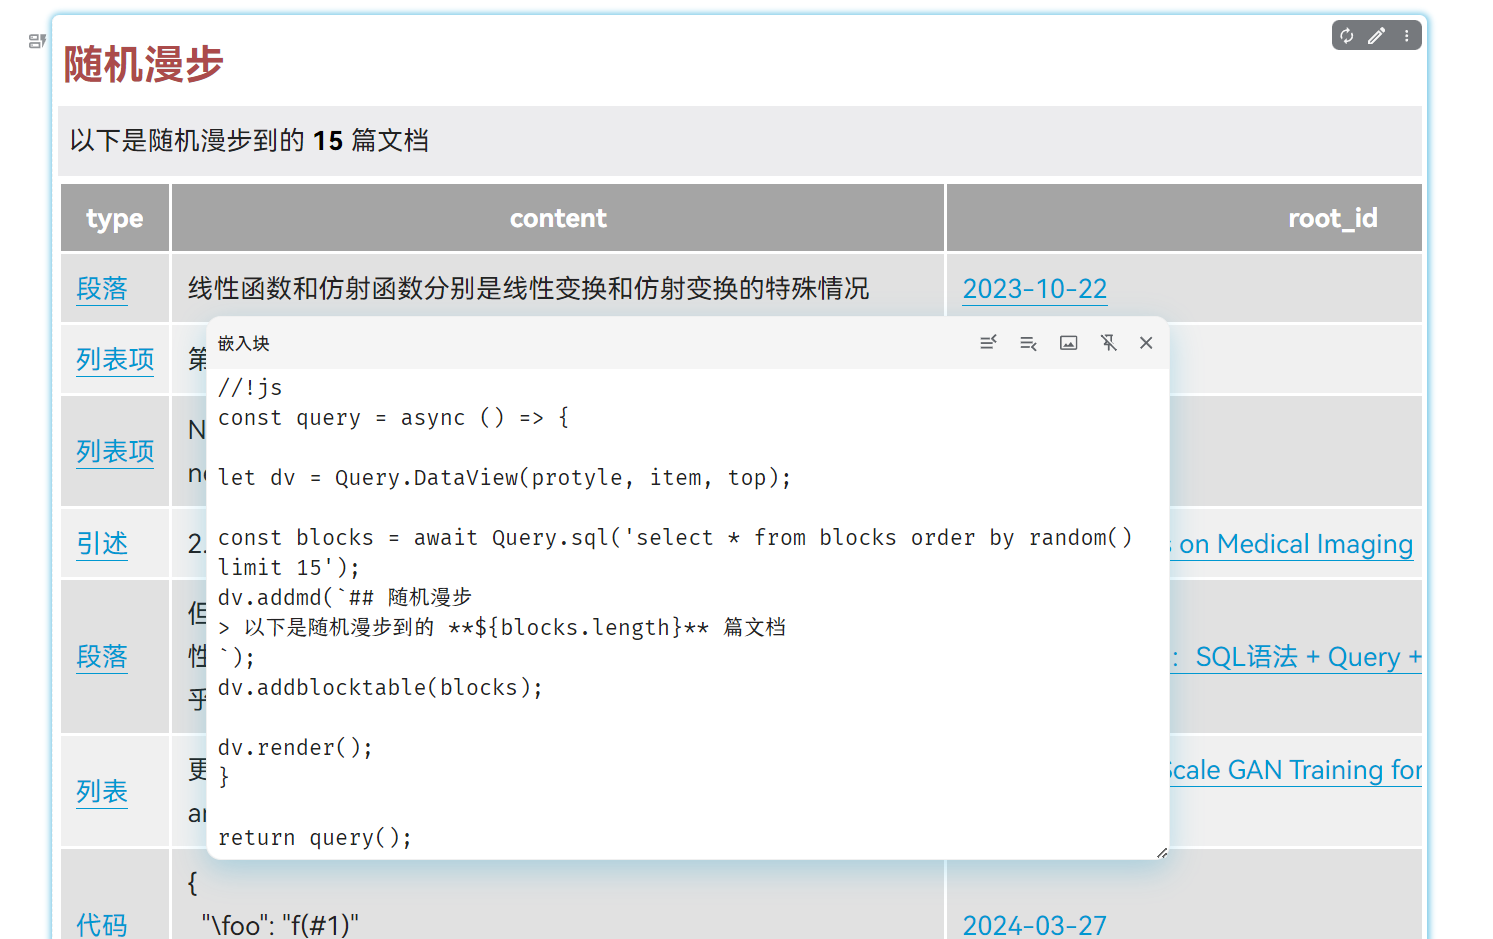Open the 2023-10-22 document link
The height and width of the screenshot is (939, 1493).
pos(1035,289)
